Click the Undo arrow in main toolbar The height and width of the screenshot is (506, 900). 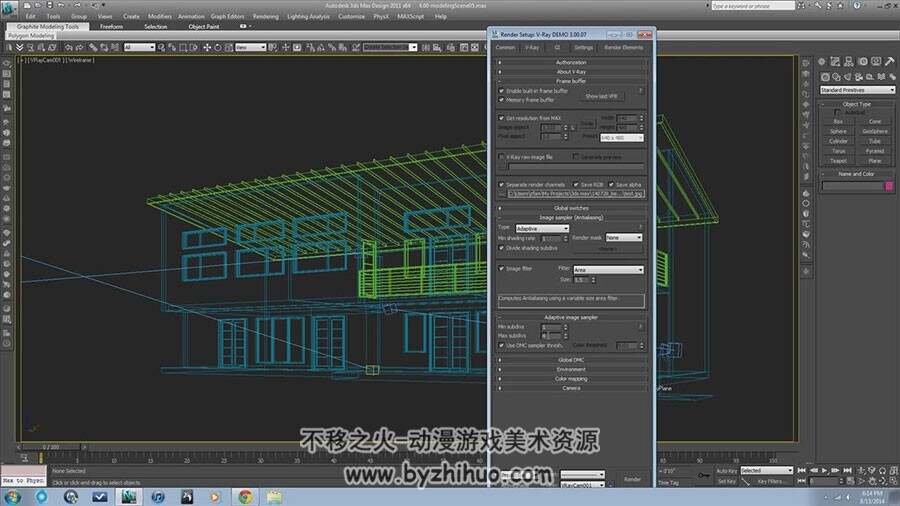point(69,48)
